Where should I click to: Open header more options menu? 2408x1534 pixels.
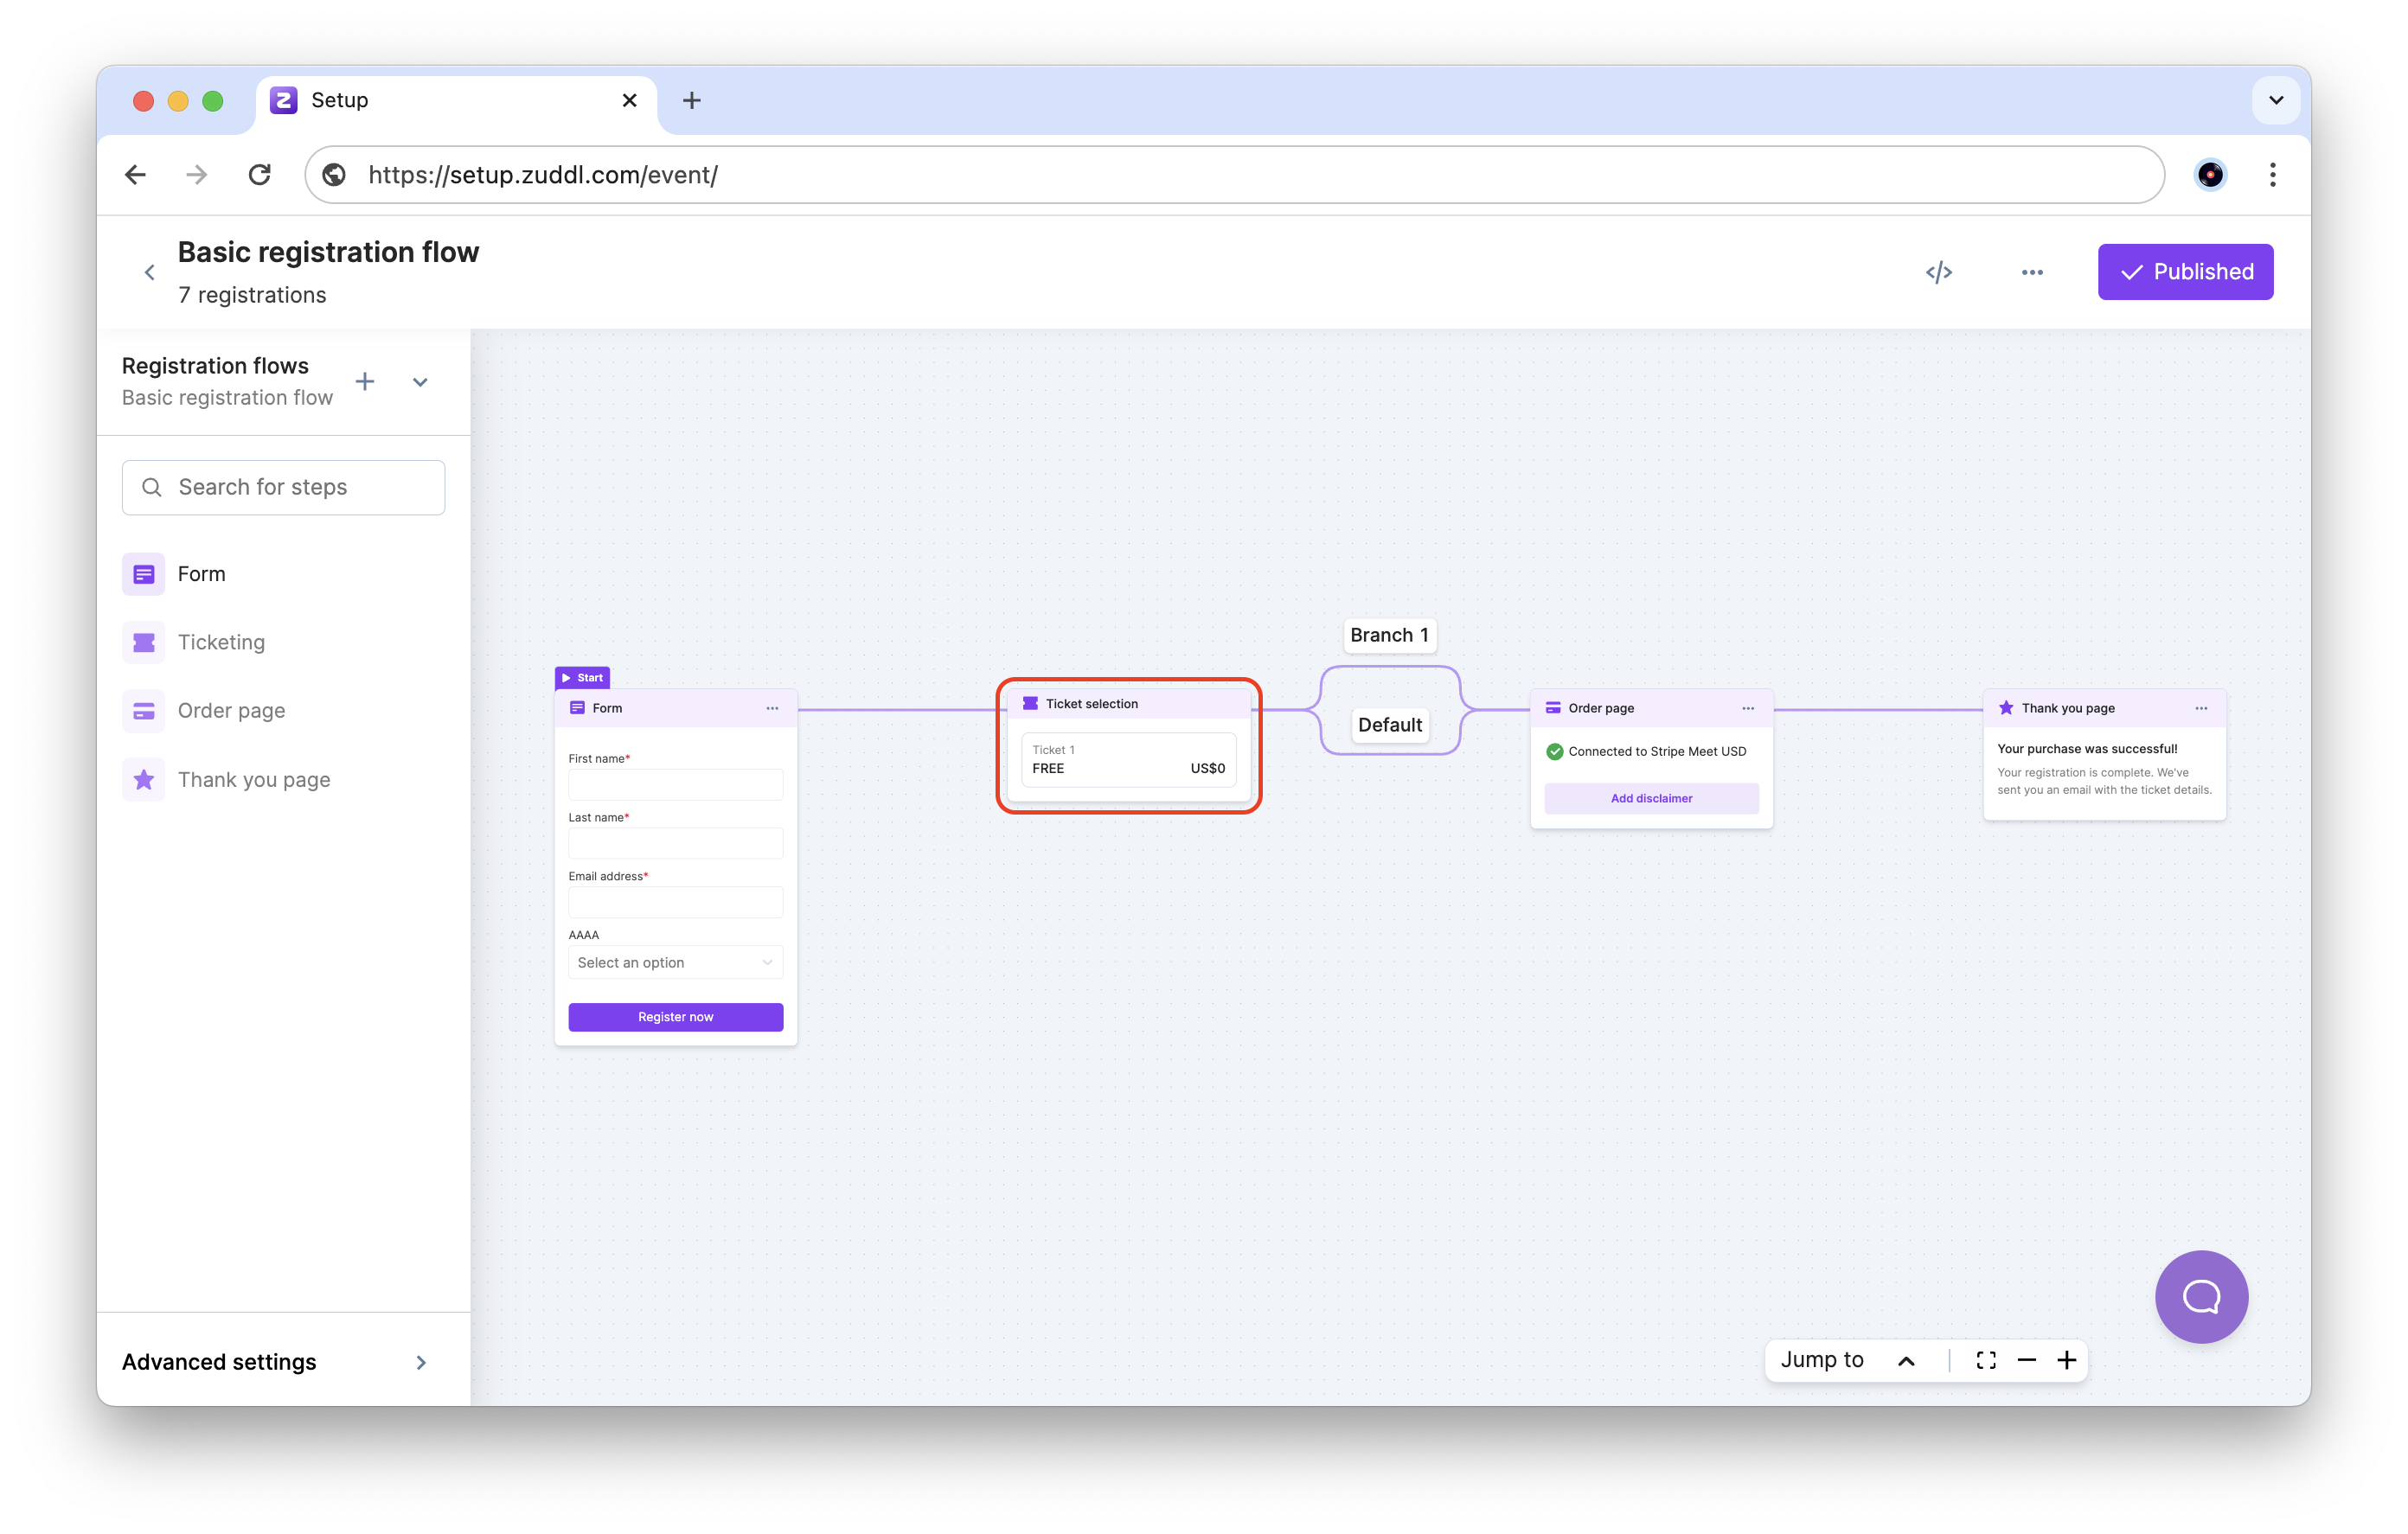click(x=2031, y=272)
